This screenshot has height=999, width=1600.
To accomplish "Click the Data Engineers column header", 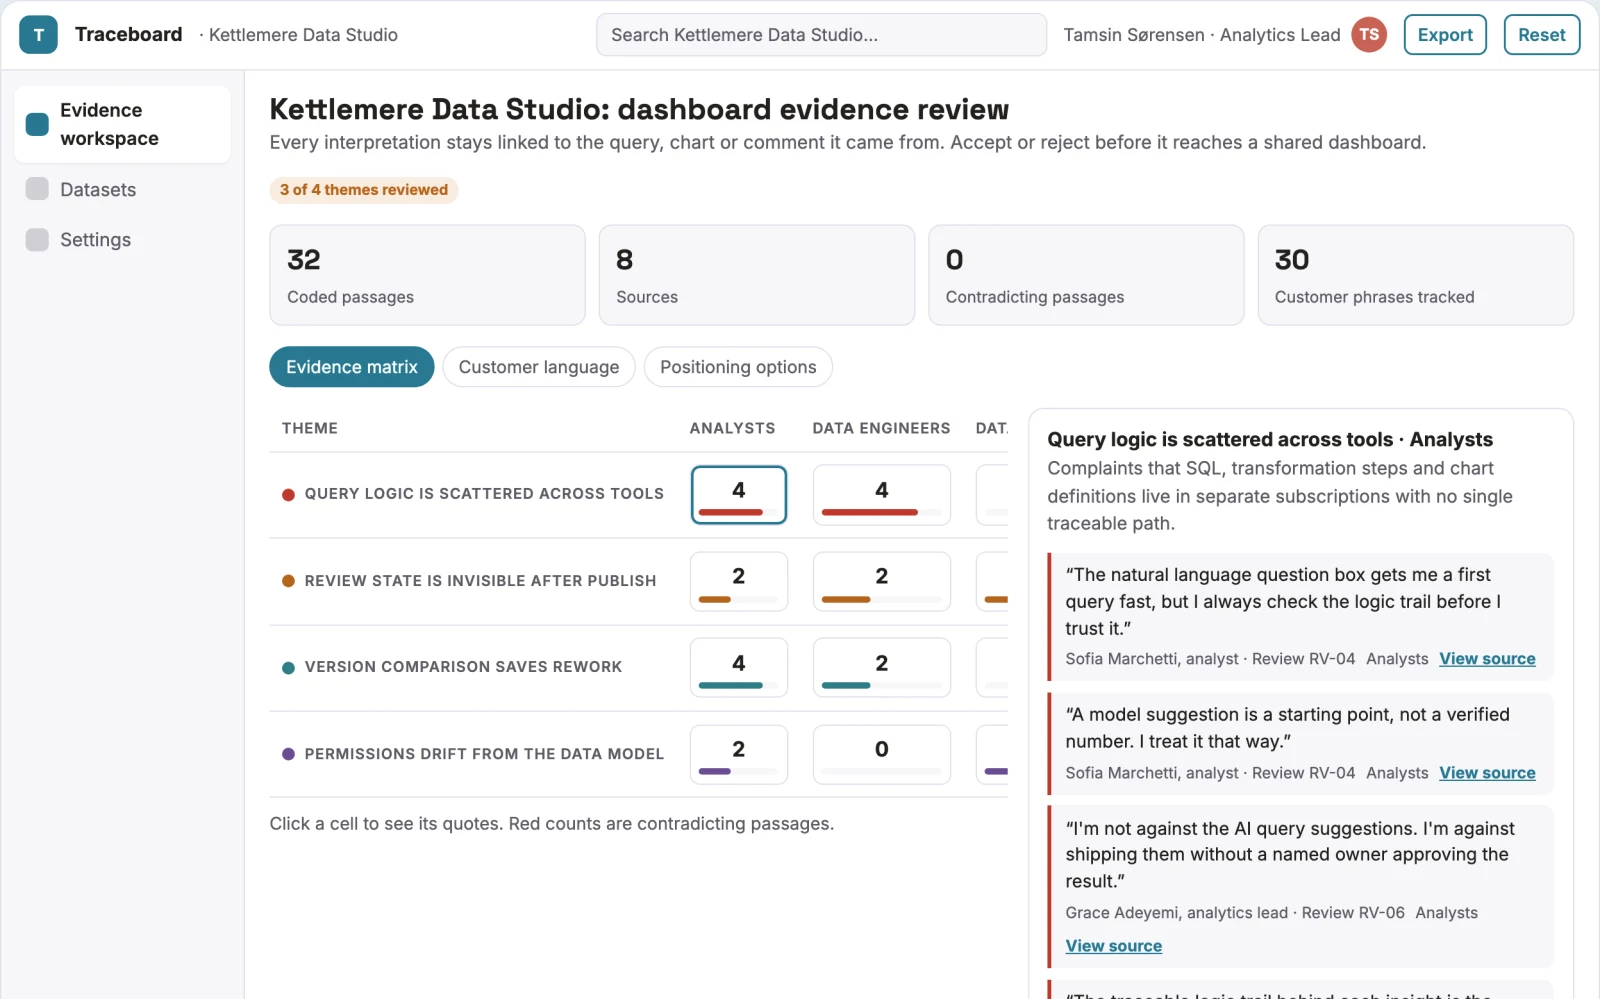I will click(881, 428).
